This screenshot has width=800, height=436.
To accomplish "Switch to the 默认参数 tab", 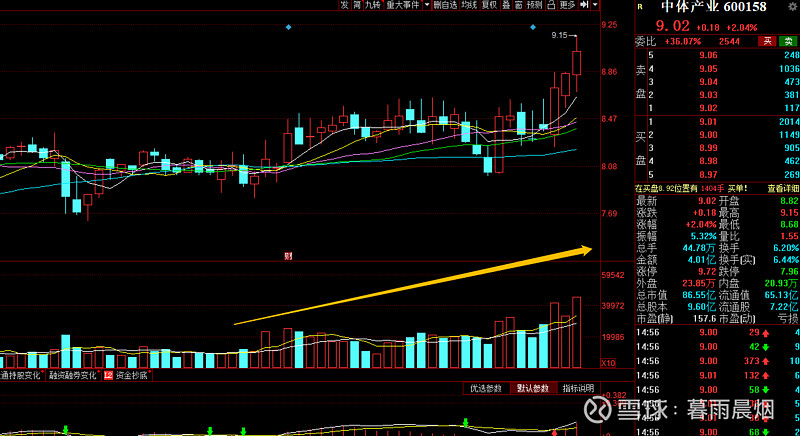I will click(x=531, y=388).
